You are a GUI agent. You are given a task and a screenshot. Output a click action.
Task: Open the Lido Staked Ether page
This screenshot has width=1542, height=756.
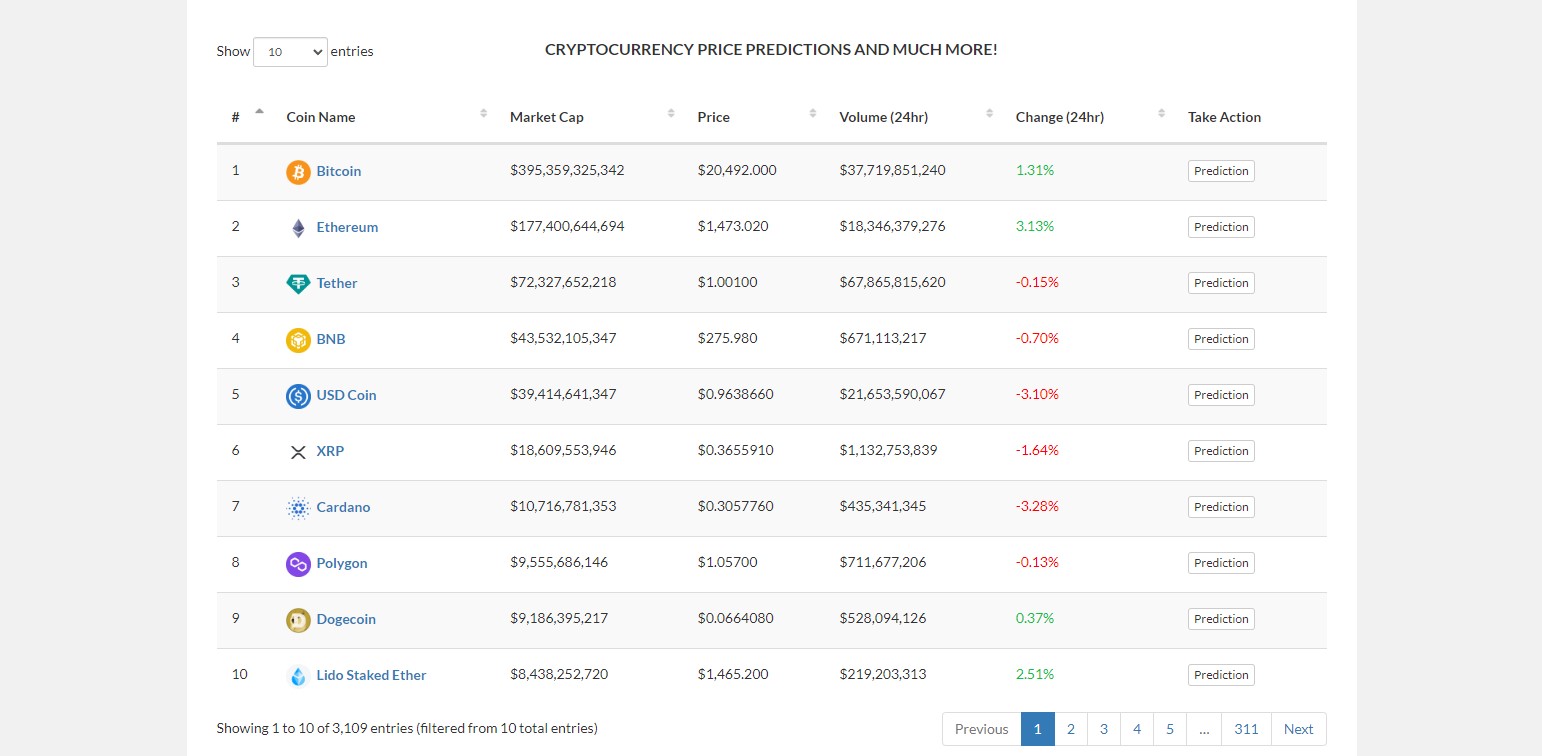pos(371,675)
